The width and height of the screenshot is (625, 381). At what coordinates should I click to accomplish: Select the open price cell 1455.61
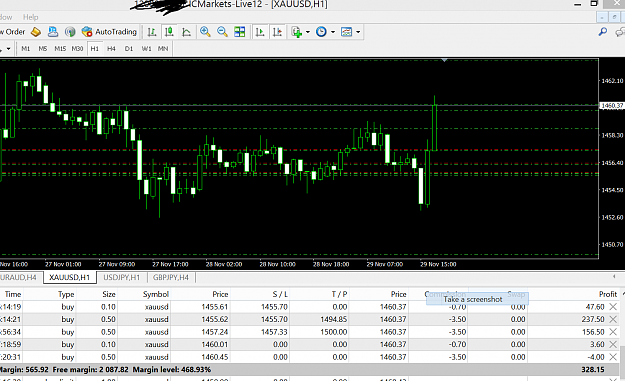(214, 307)
